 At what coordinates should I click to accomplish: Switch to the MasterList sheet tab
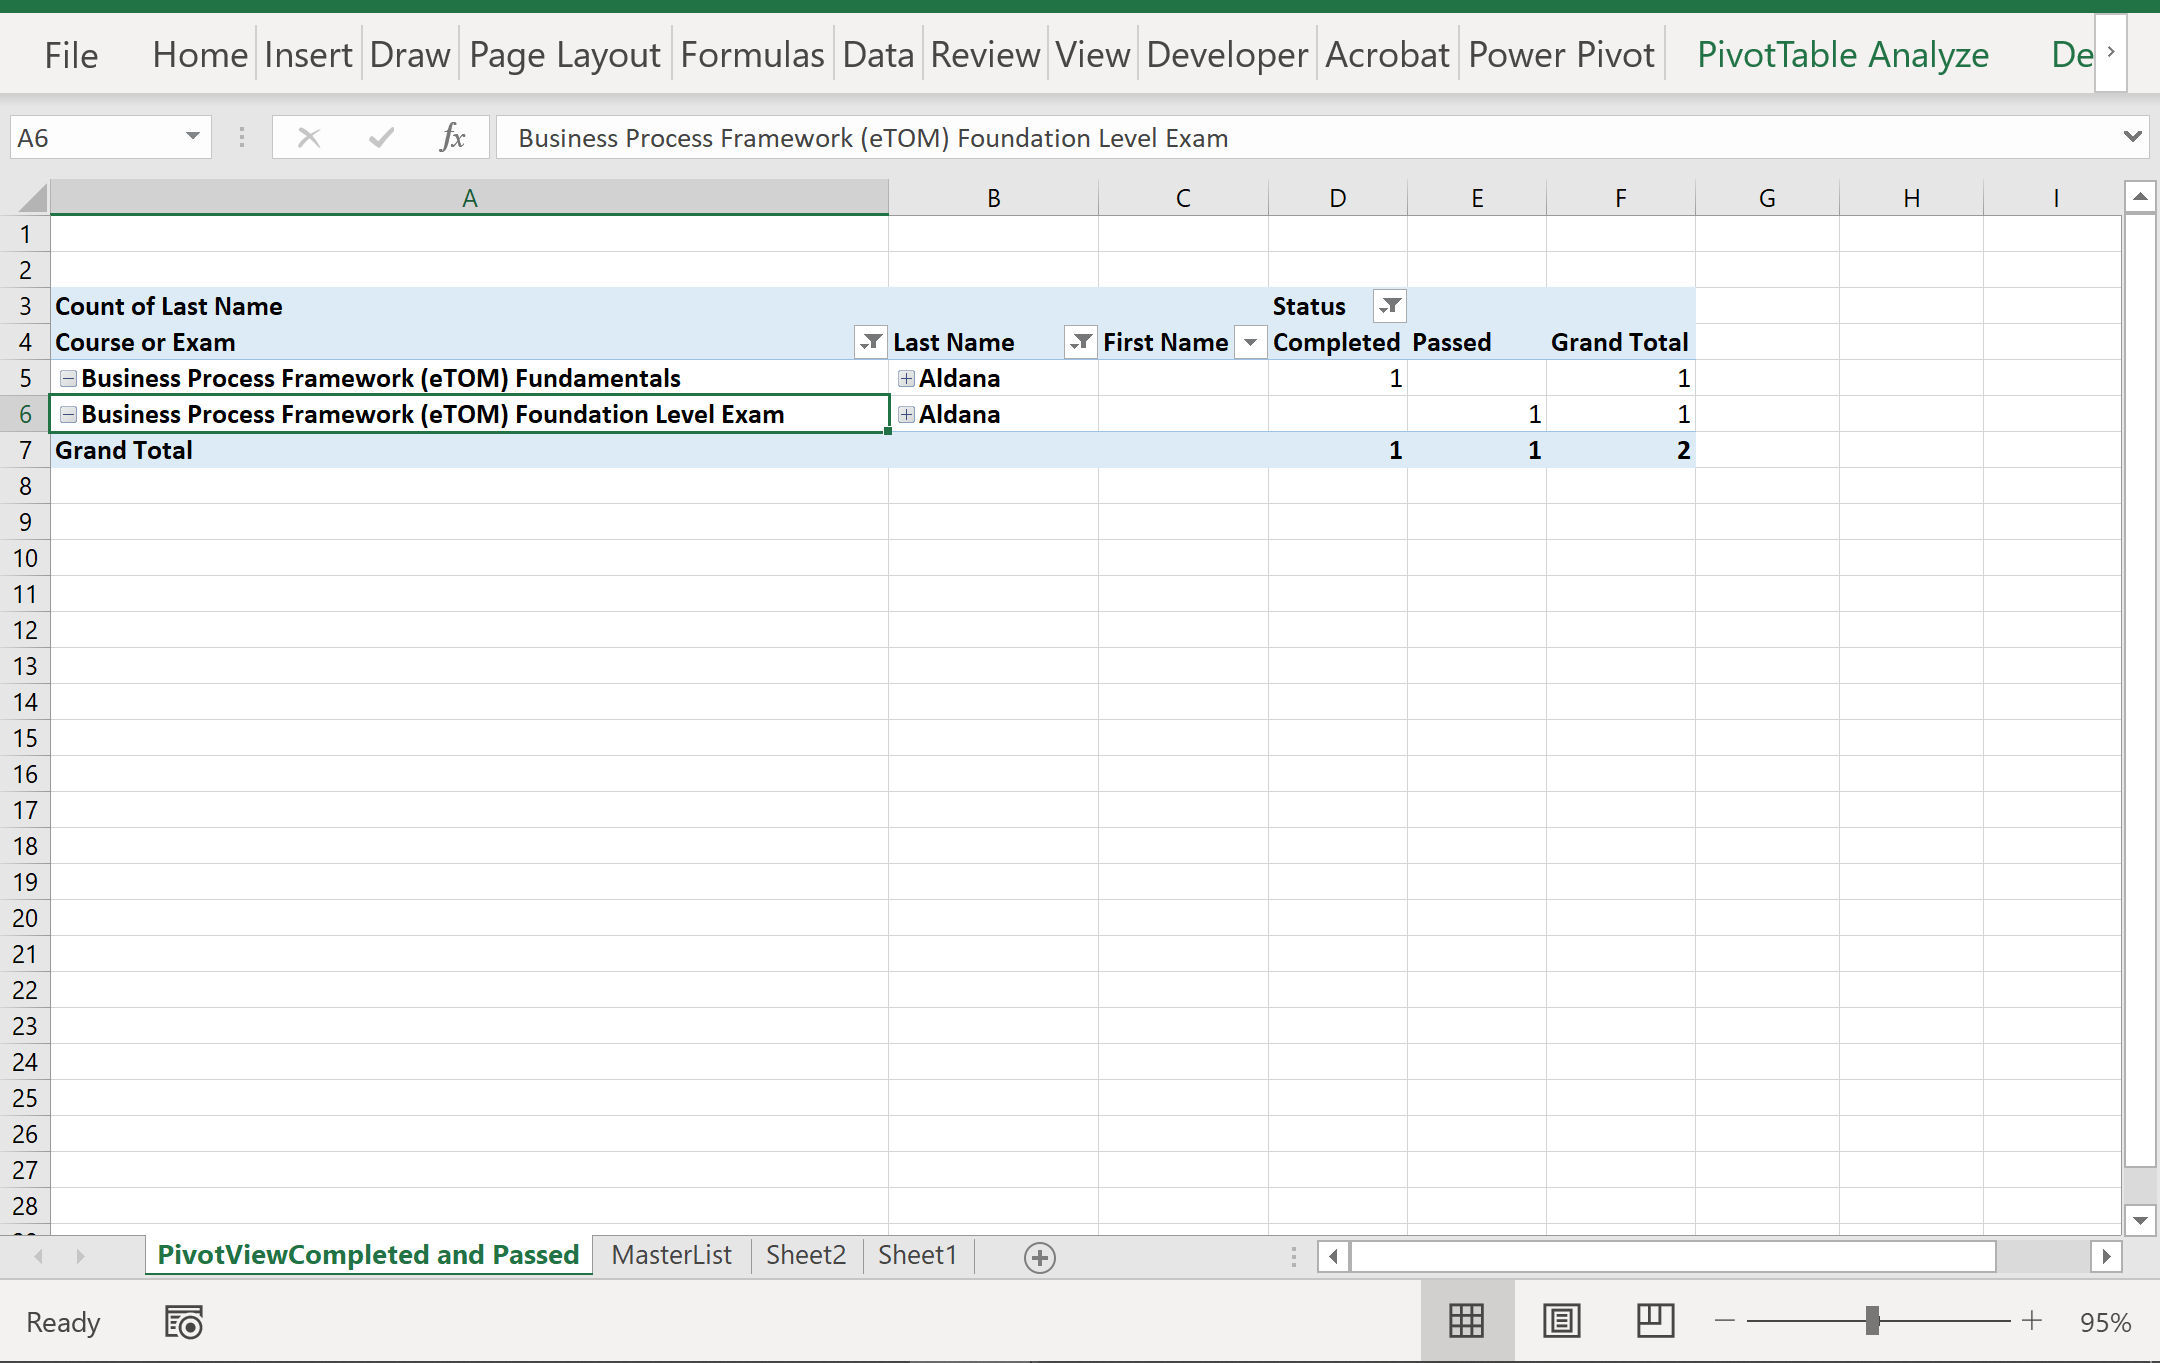click(671, 1255)
